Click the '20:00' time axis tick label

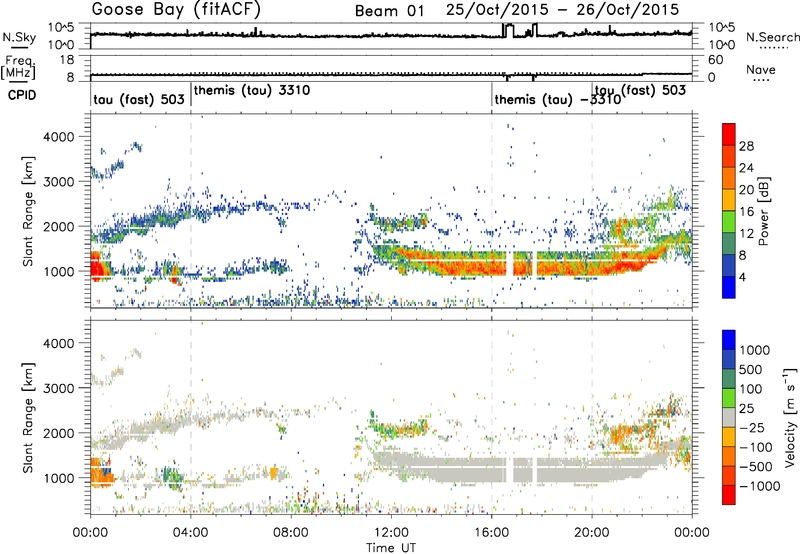coord(592,533)
